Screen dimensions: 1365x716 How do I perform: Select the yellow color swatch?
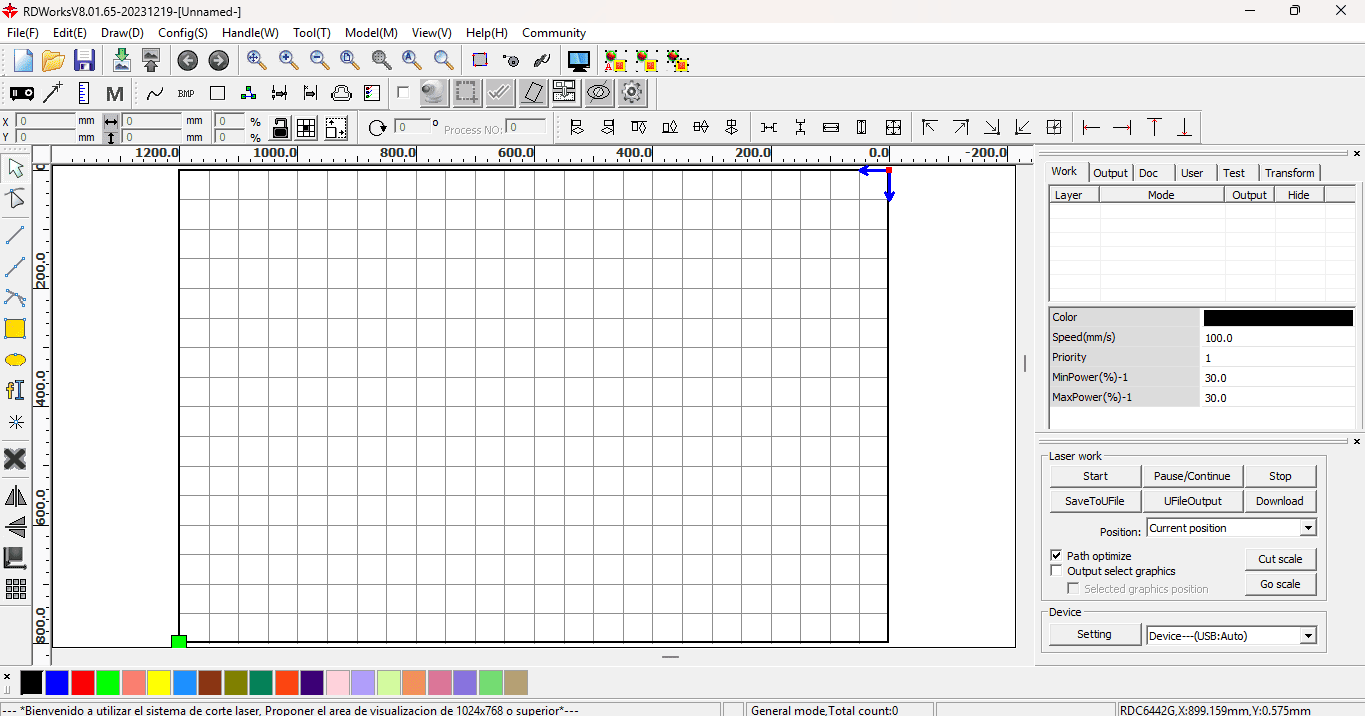coord(159,683)
